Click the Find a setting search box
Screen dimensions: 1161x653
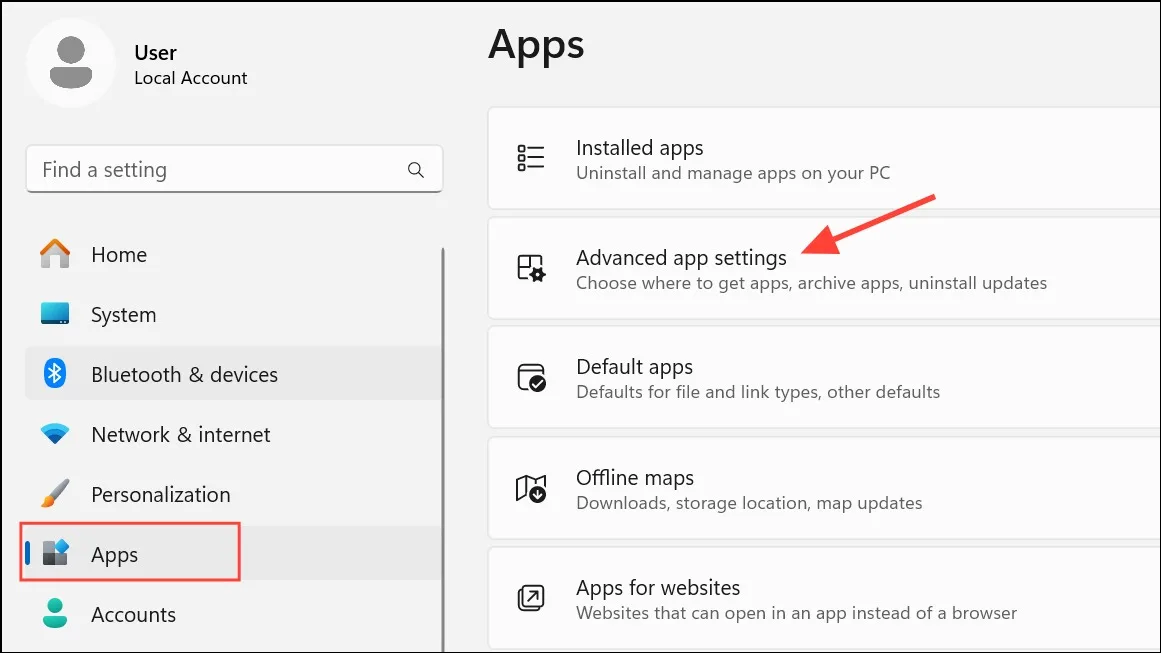(234, 170)
